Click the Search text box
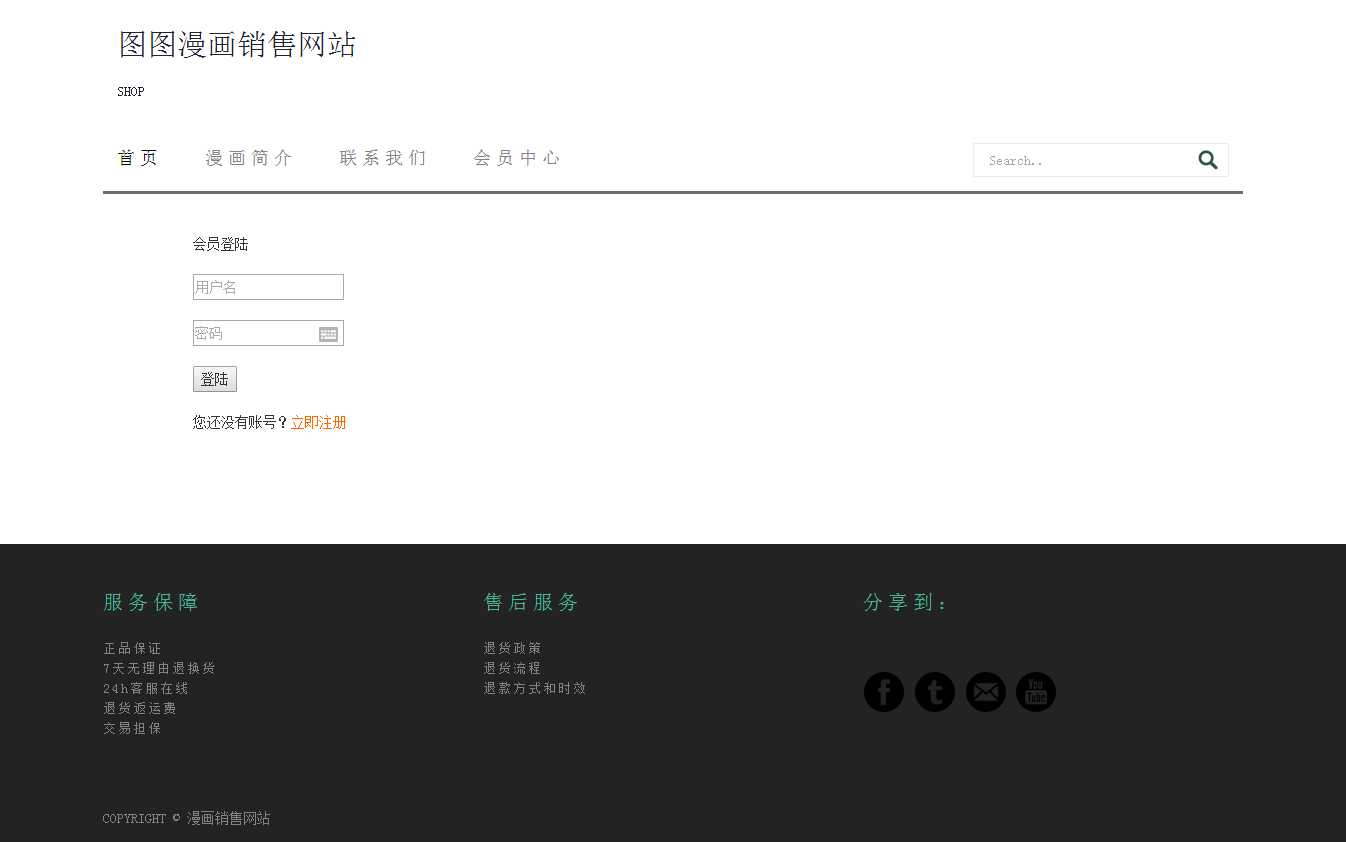1346x842 pixels. (1085, 160)
